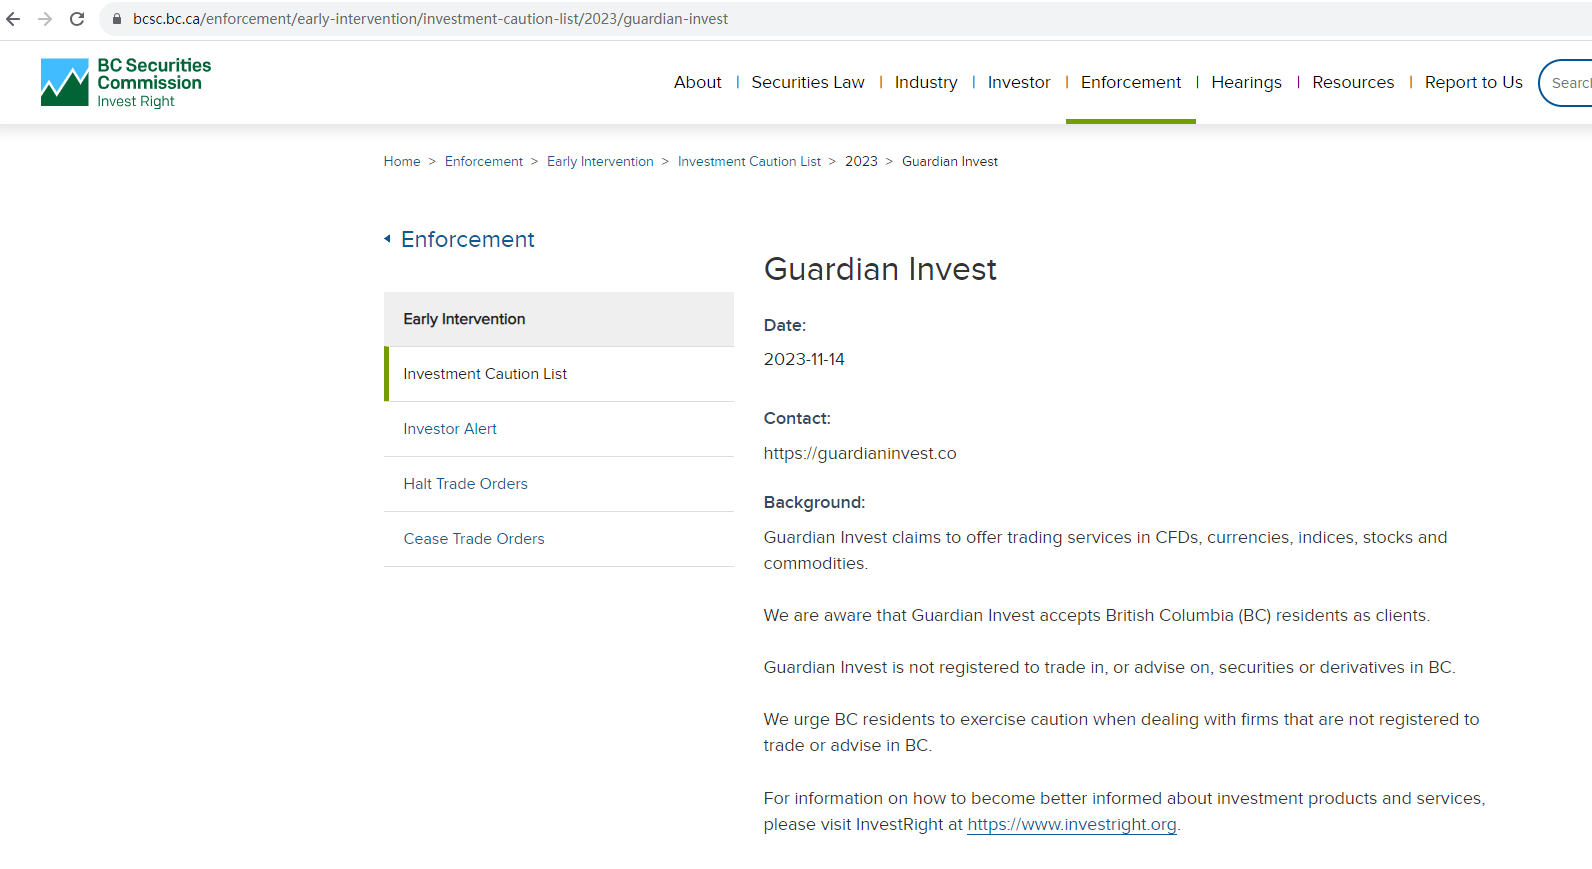
Task: Click the left-facing arrow beside Enforcement heading
Action: 387,239
